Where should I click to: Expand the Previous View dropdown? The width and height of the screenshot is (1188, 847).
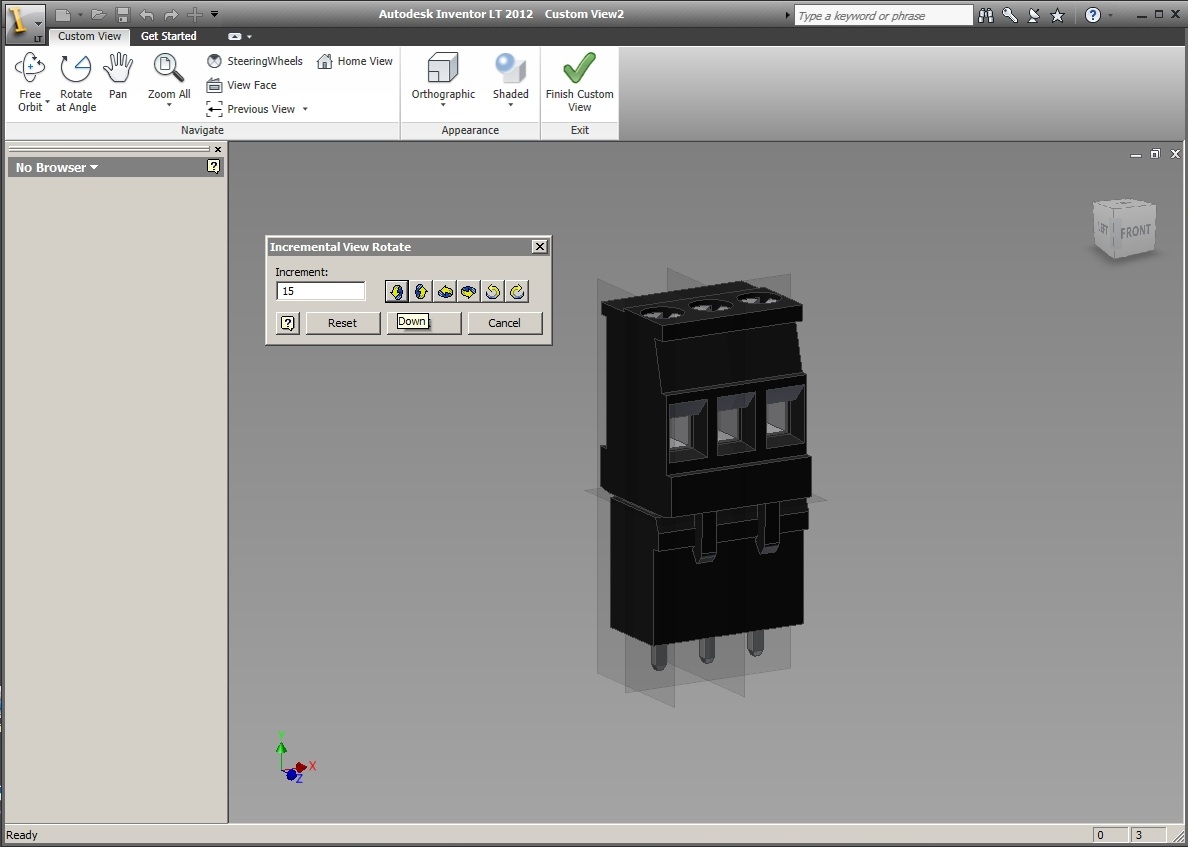pyautogui.click(x=304, y=108)
